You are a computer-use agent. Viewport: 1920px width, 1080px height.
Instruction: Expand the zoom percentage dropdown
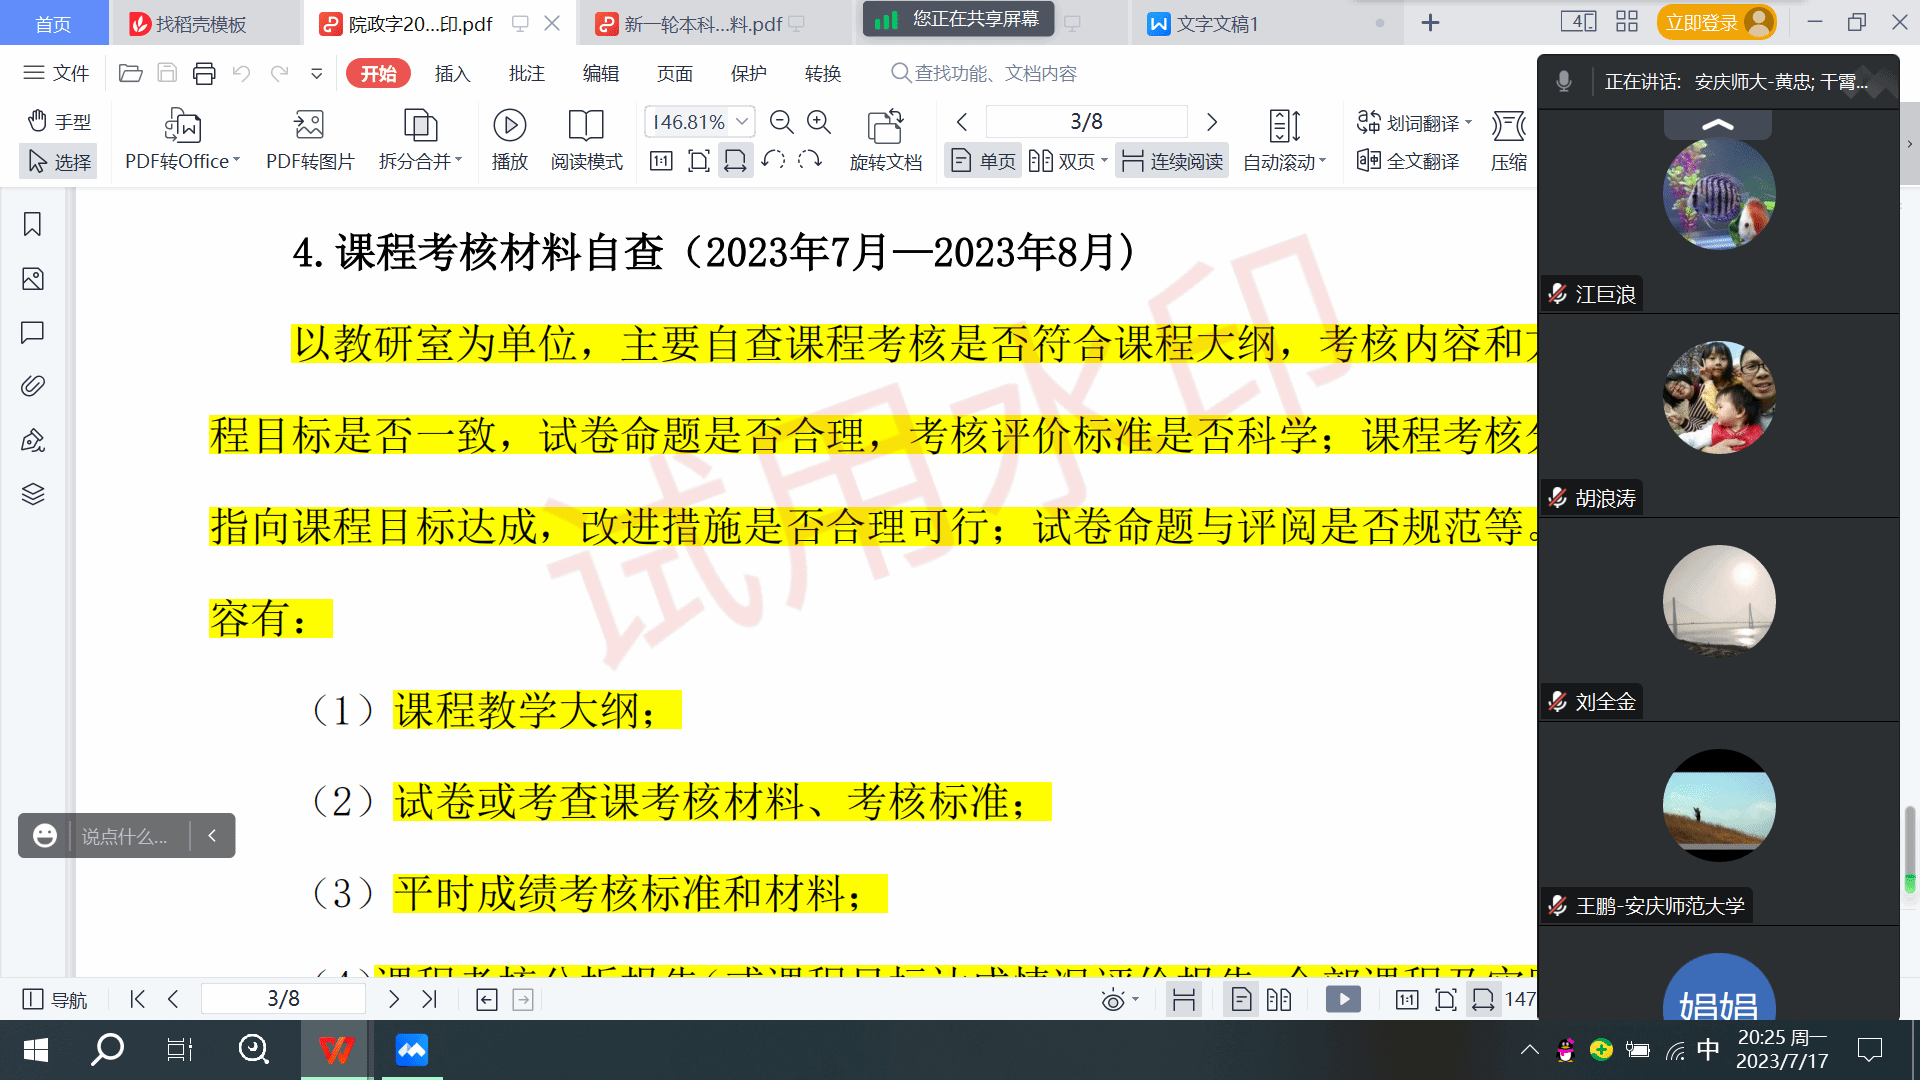[x=742, y=122]
